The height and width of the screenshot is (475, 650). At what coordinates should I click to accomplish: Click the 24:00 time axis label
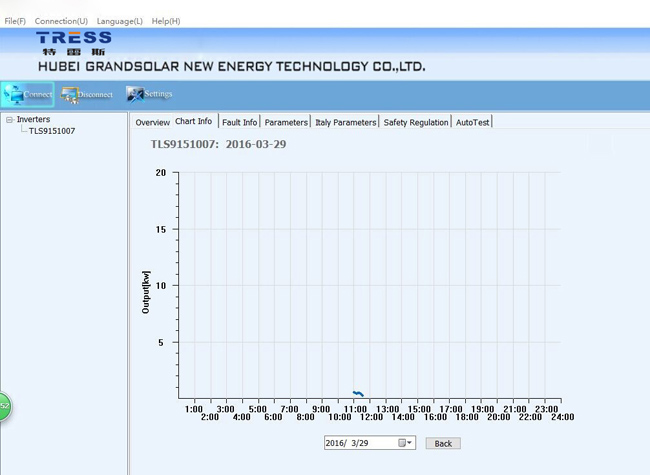pos(563,417)
